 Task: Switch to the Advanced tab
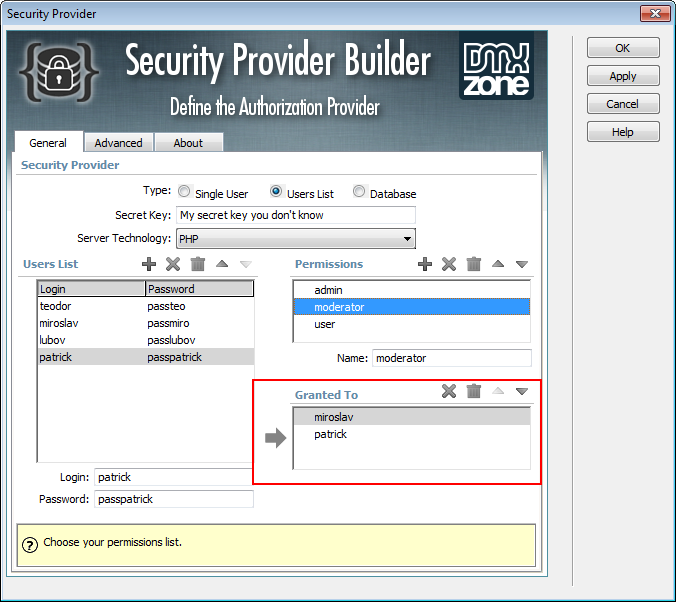[x=119, y=143]
